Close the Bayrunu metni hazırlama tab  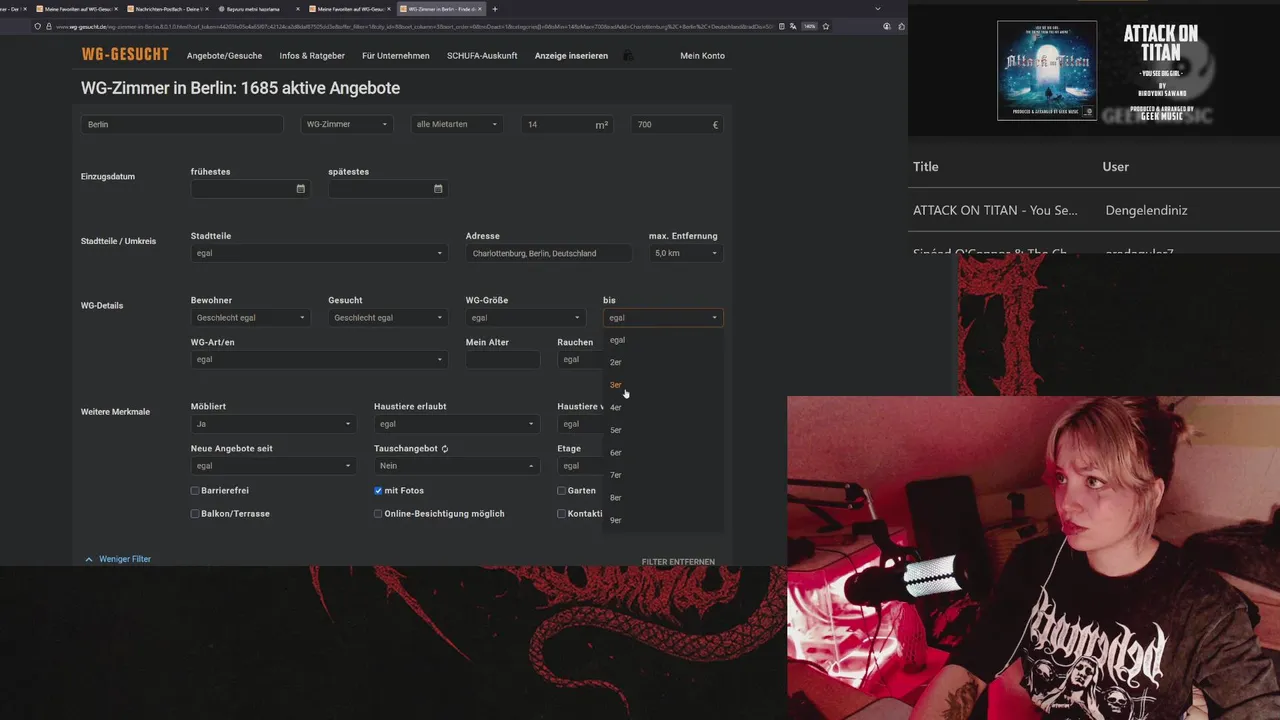click(298, 9)
